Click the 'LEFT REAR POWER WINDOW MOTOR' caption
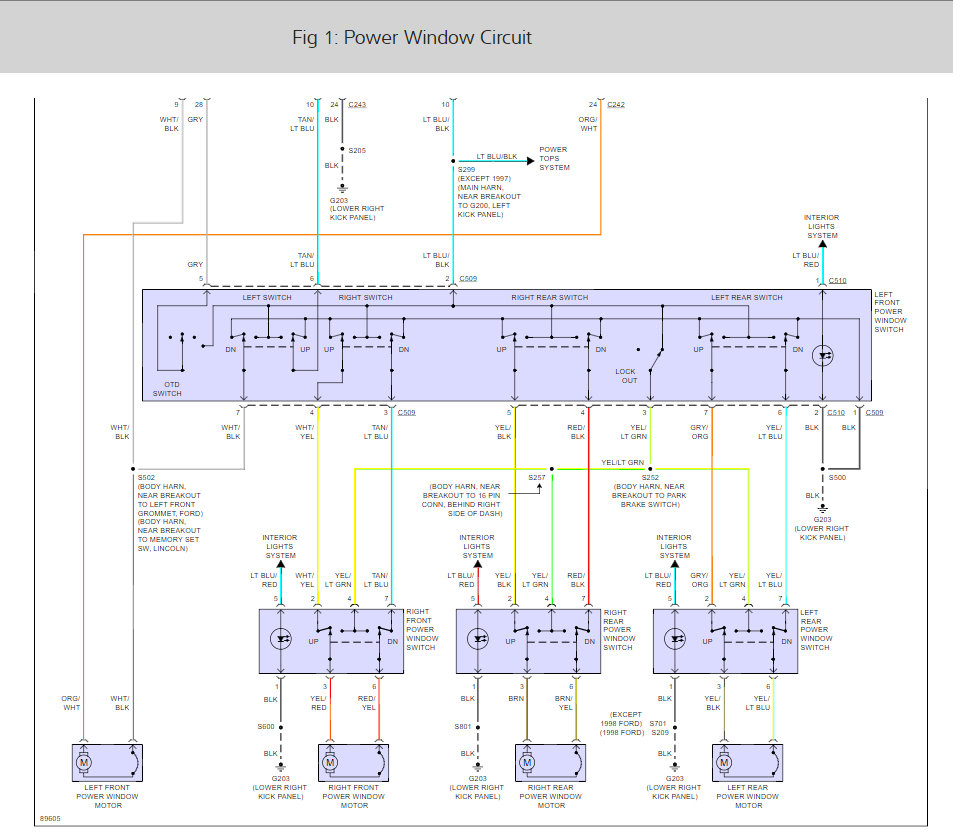This screenshot has height=838, width=953. coord(748,797)
